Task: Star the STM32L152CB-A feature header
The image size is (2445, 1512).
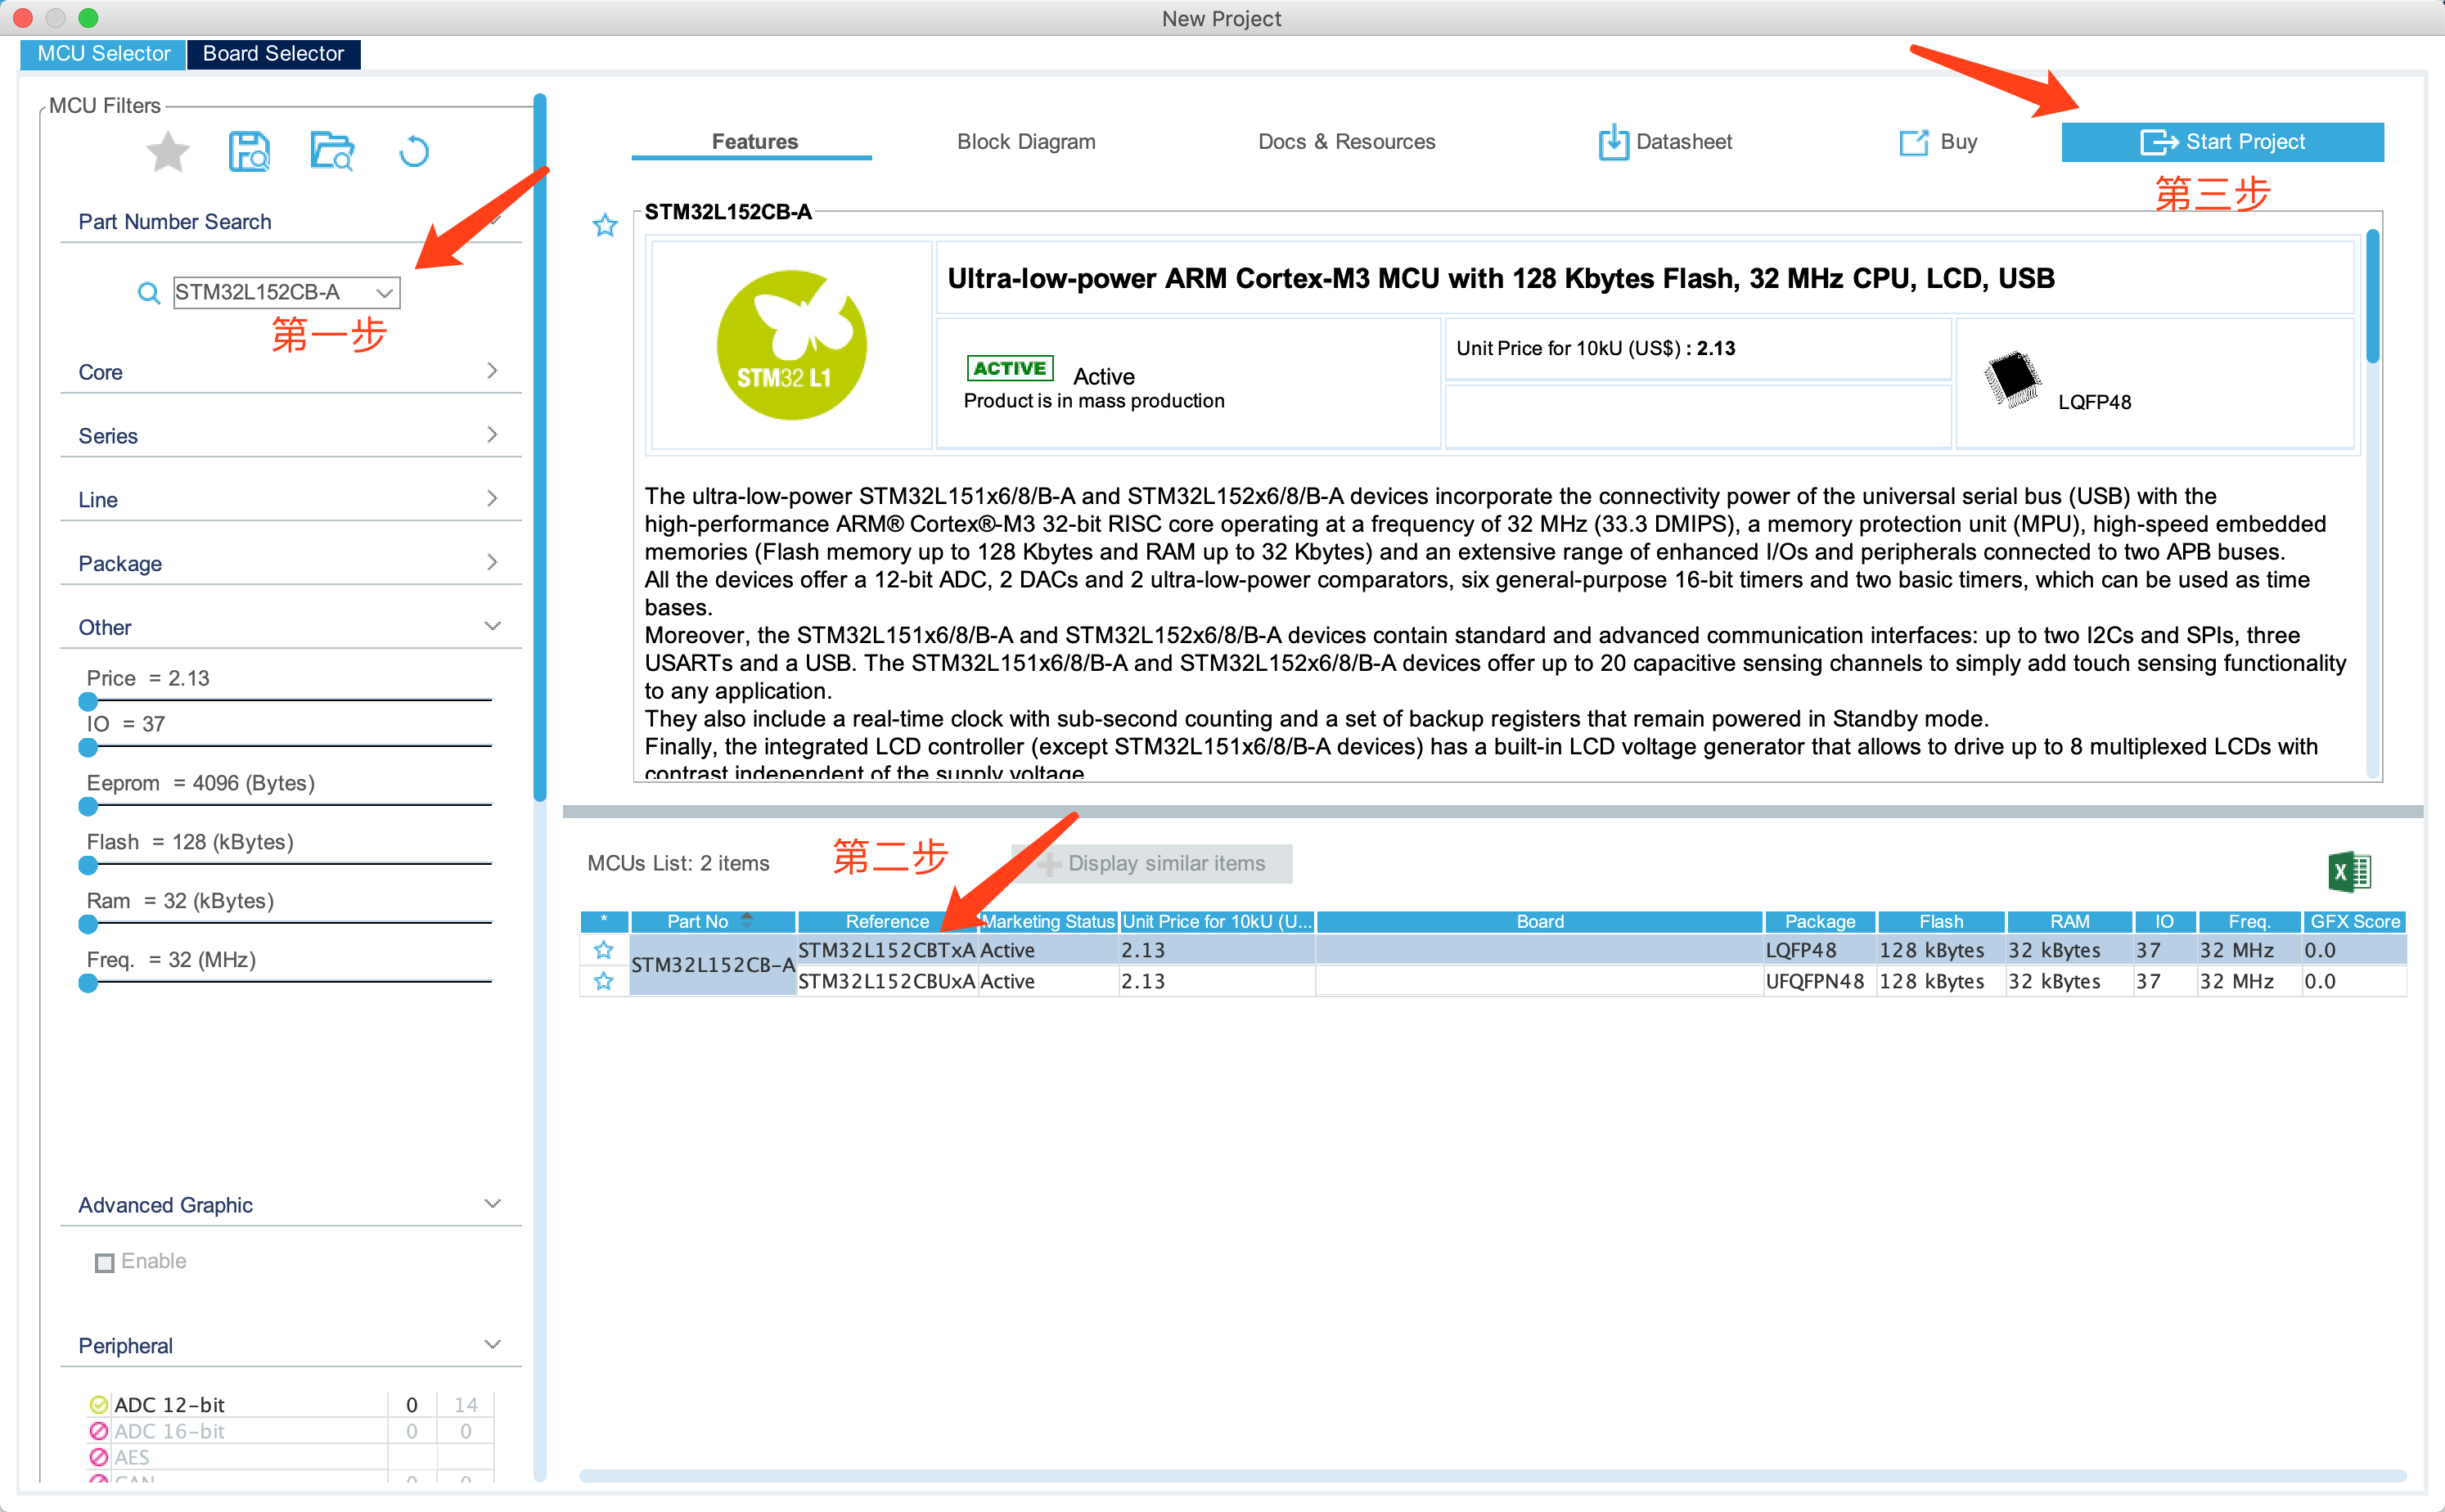Action: click(605, 225)
